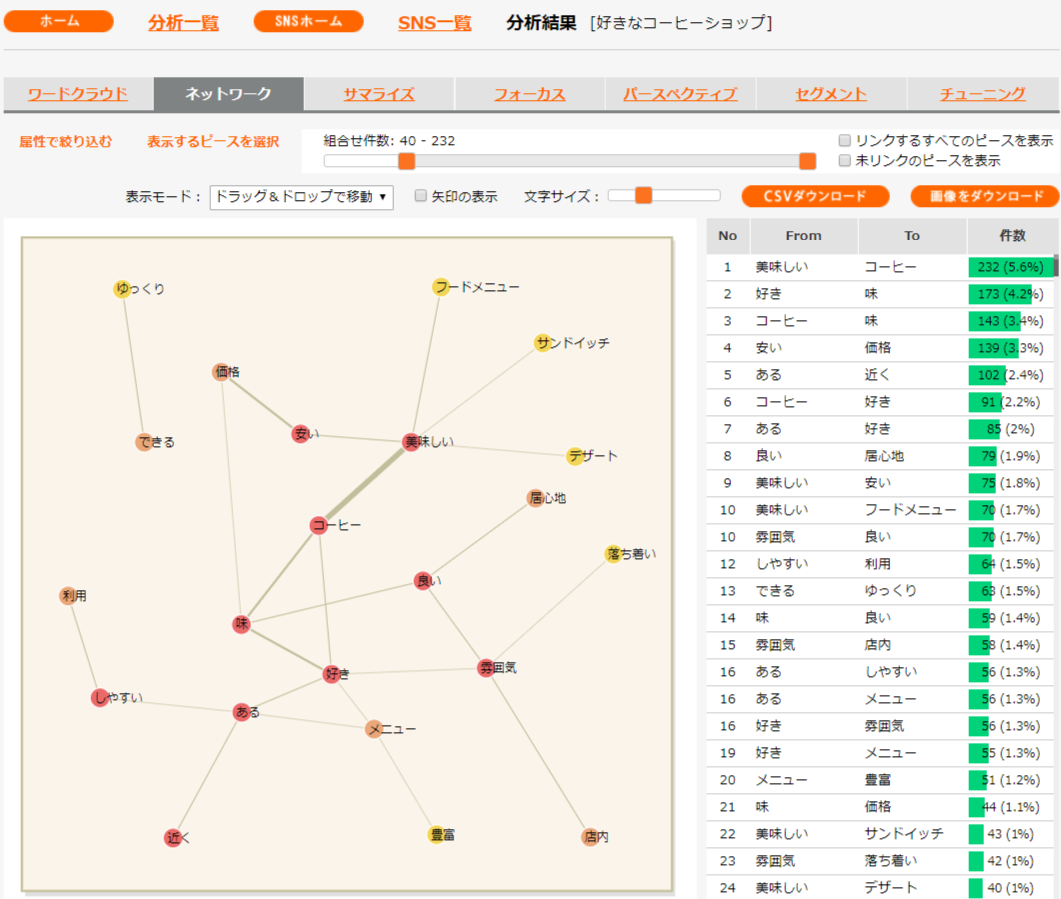Click the 雰囲気 node in the graph
Viewport: 1061px width, 899px height.
(487, 668)
